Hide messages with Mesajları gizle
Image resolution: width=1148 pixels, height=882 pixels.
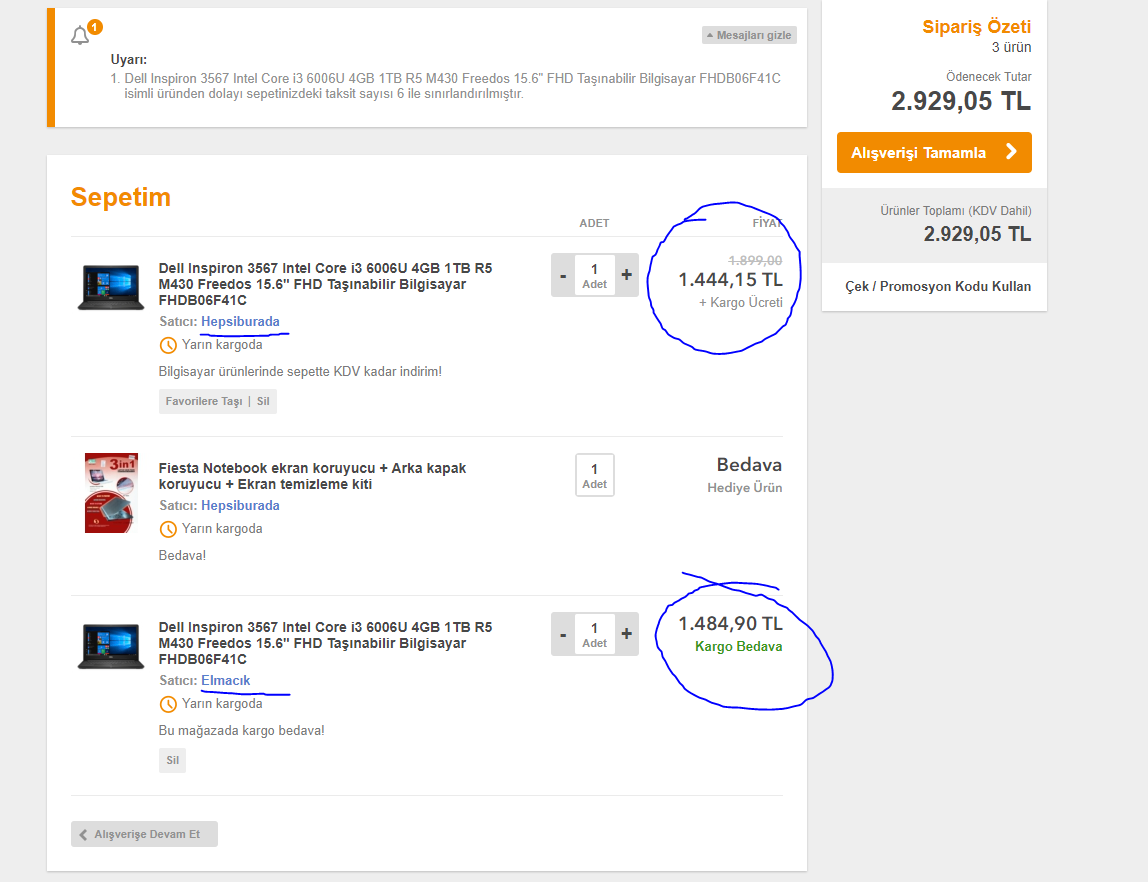pos(749,35)
